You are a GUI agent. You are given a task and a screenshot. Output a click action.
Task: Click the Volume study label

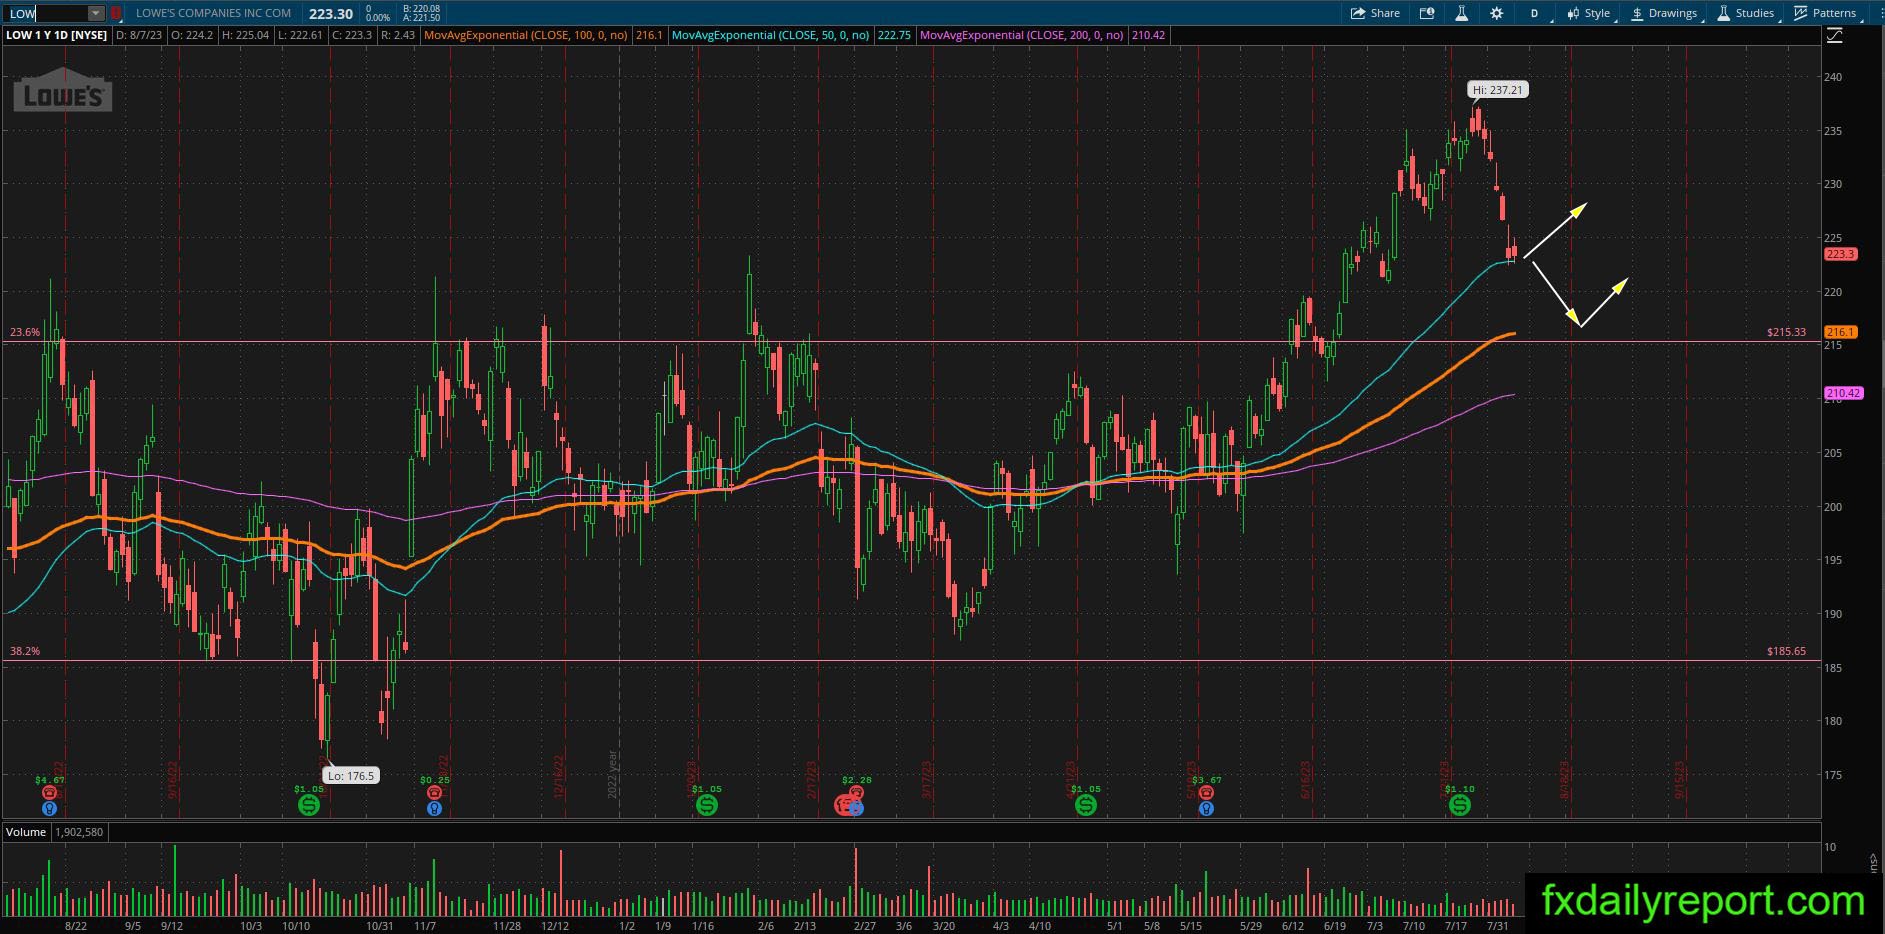pos(26,832)
